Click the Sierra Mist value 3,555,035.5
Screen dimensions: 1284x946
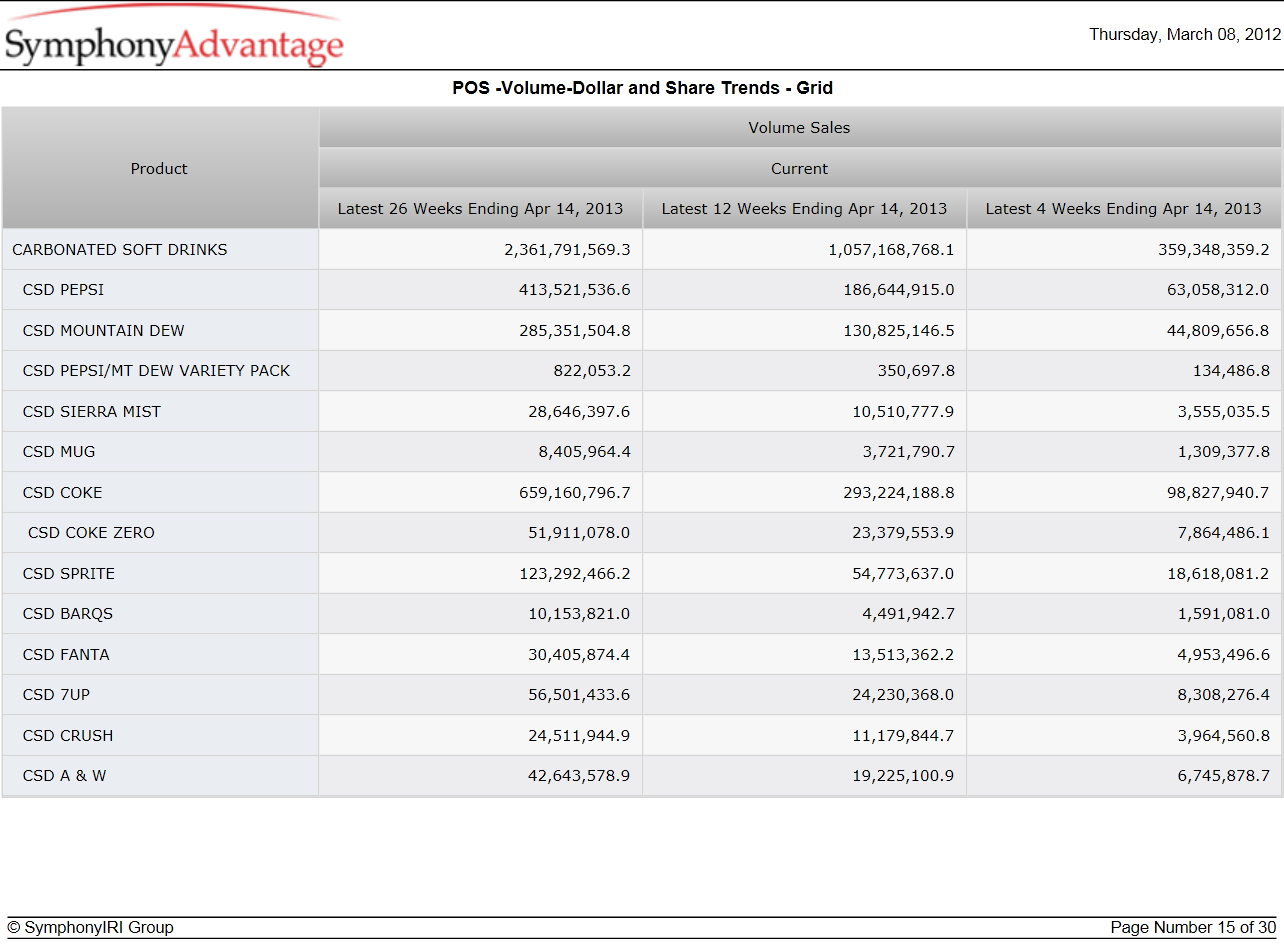click(1223, 412)
